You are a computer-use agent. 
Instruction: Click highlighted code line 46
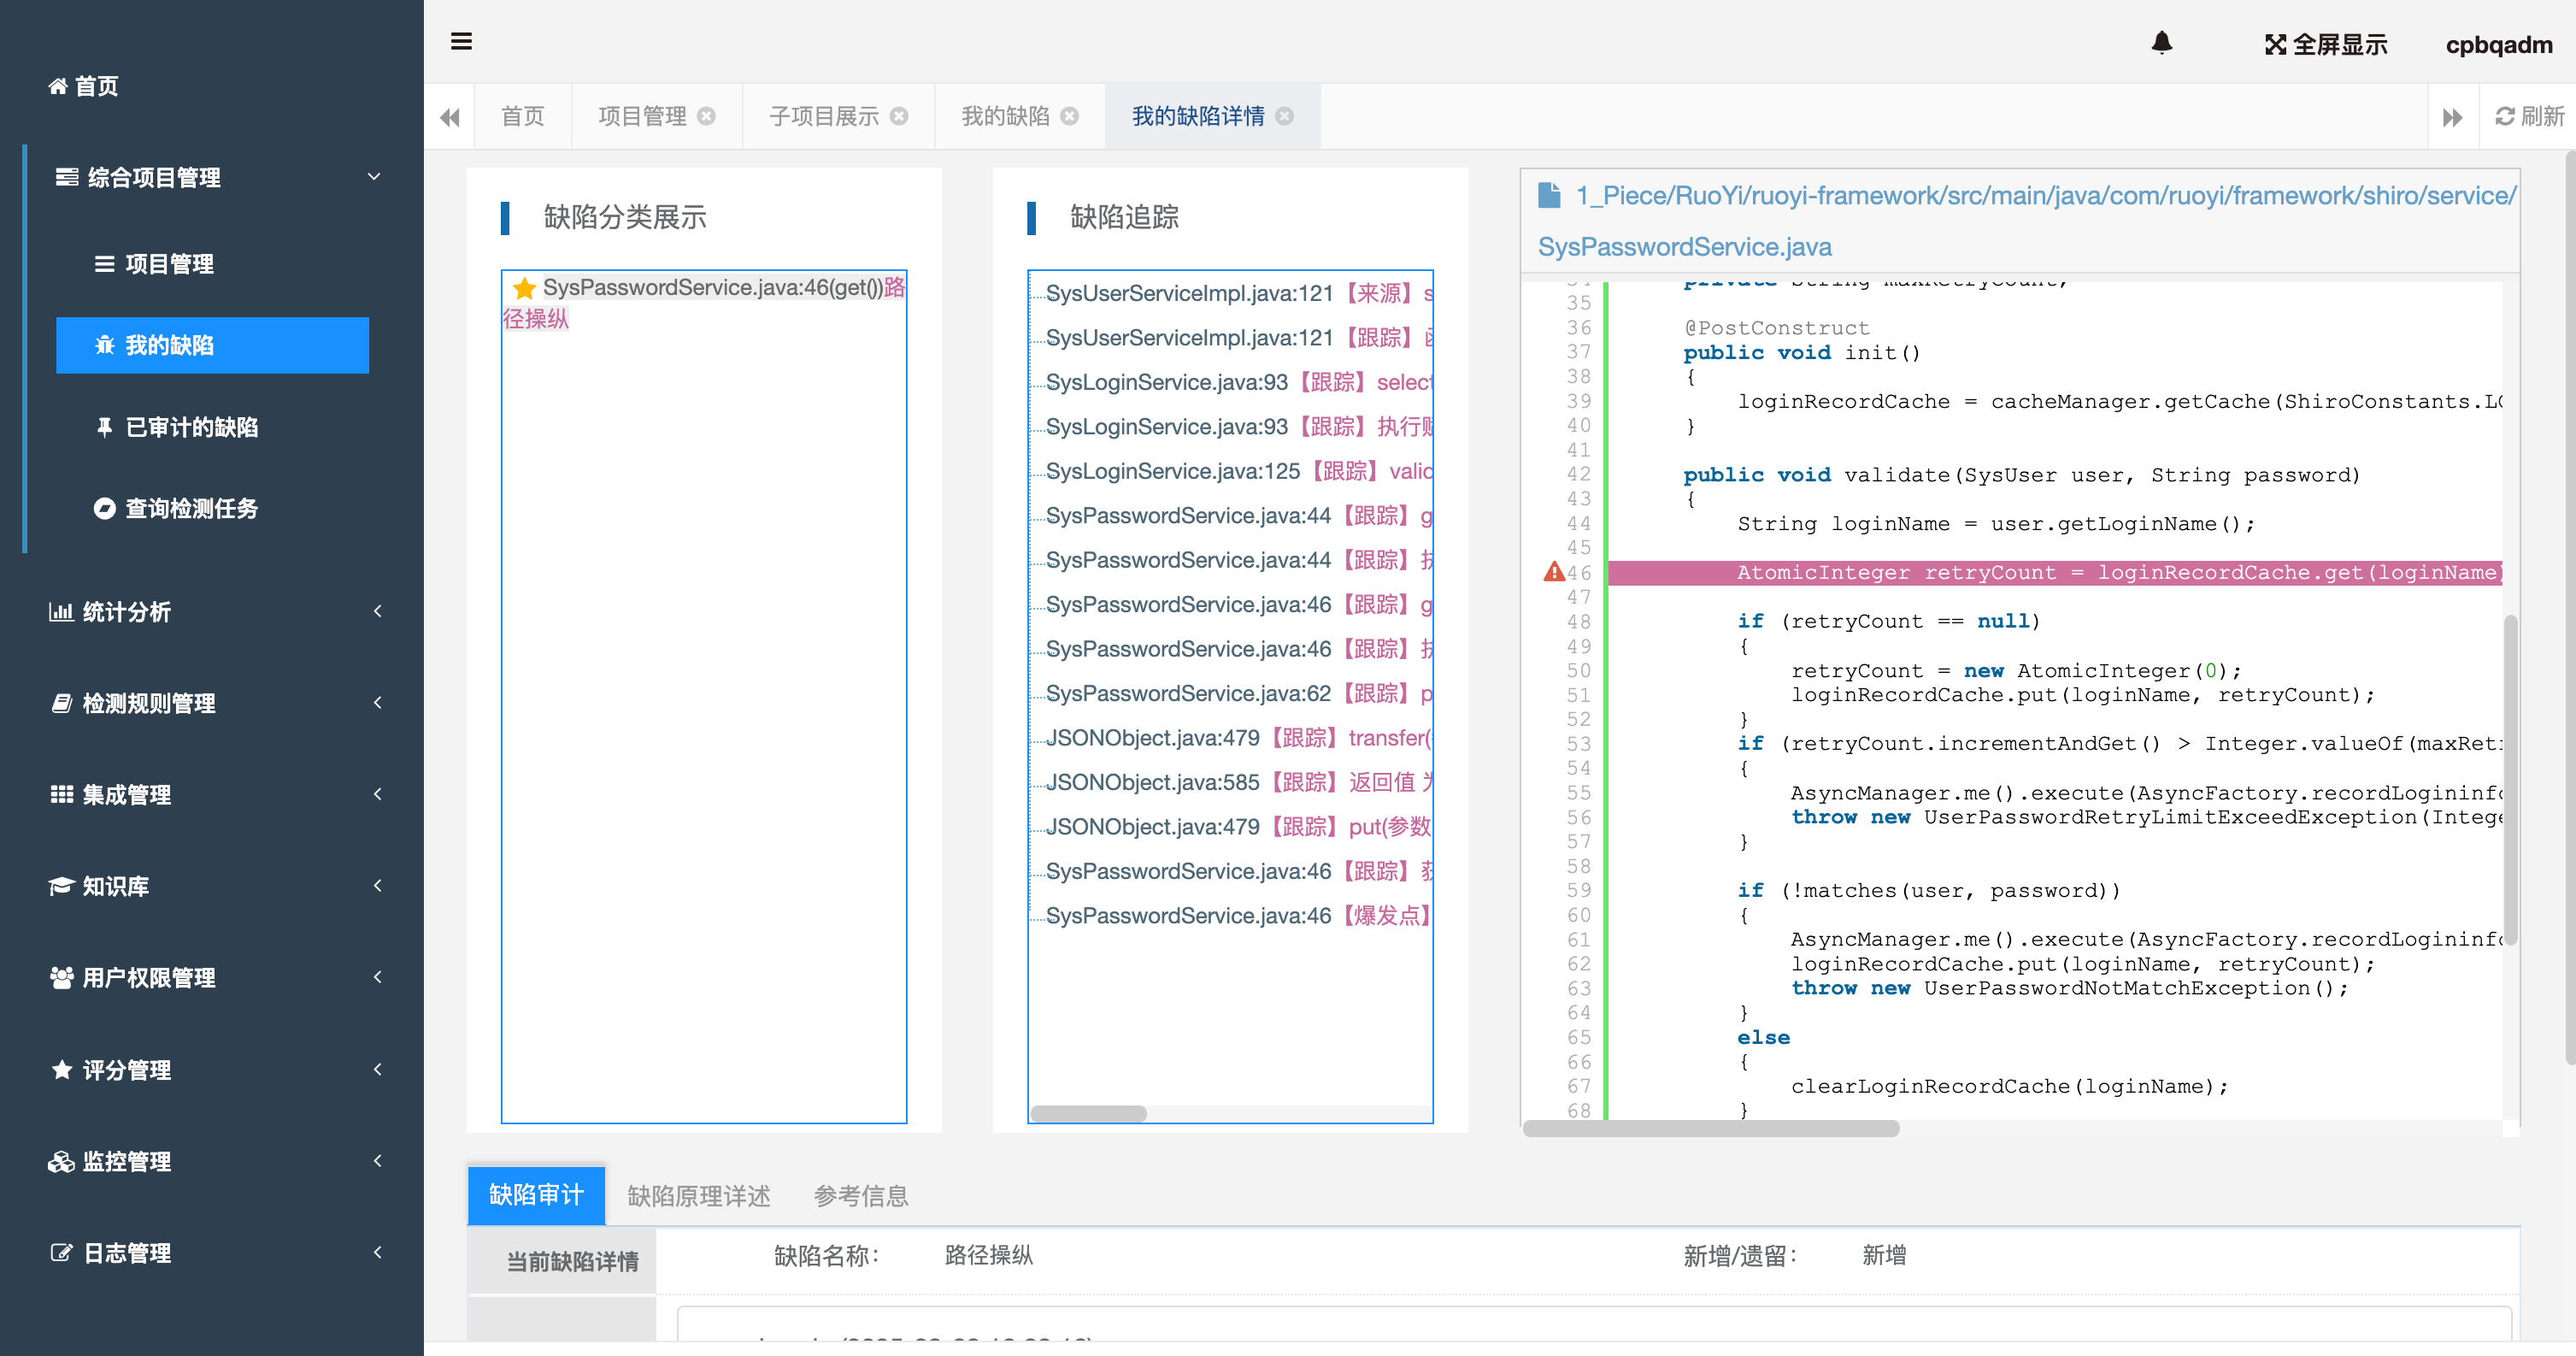pos(2055,572)
